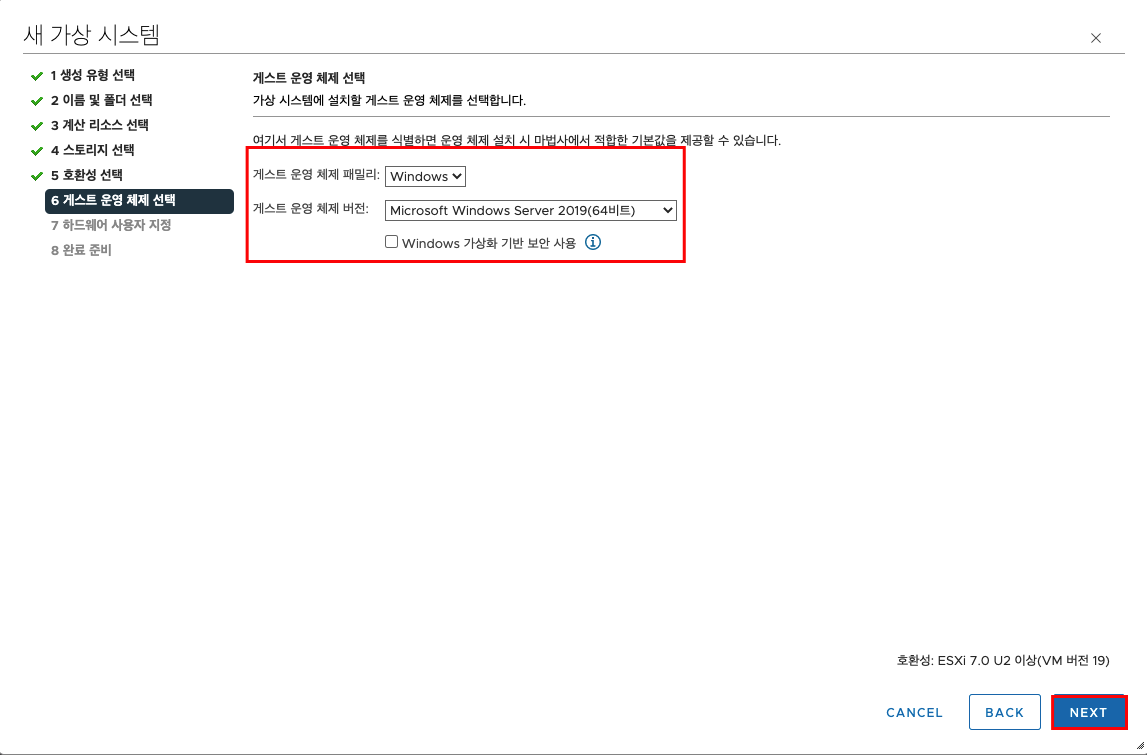Image resolution: width=1147 pixels, height=755 pixels.
Task: Go to step 1 생성 유형 선택
Action: point(93,75)
